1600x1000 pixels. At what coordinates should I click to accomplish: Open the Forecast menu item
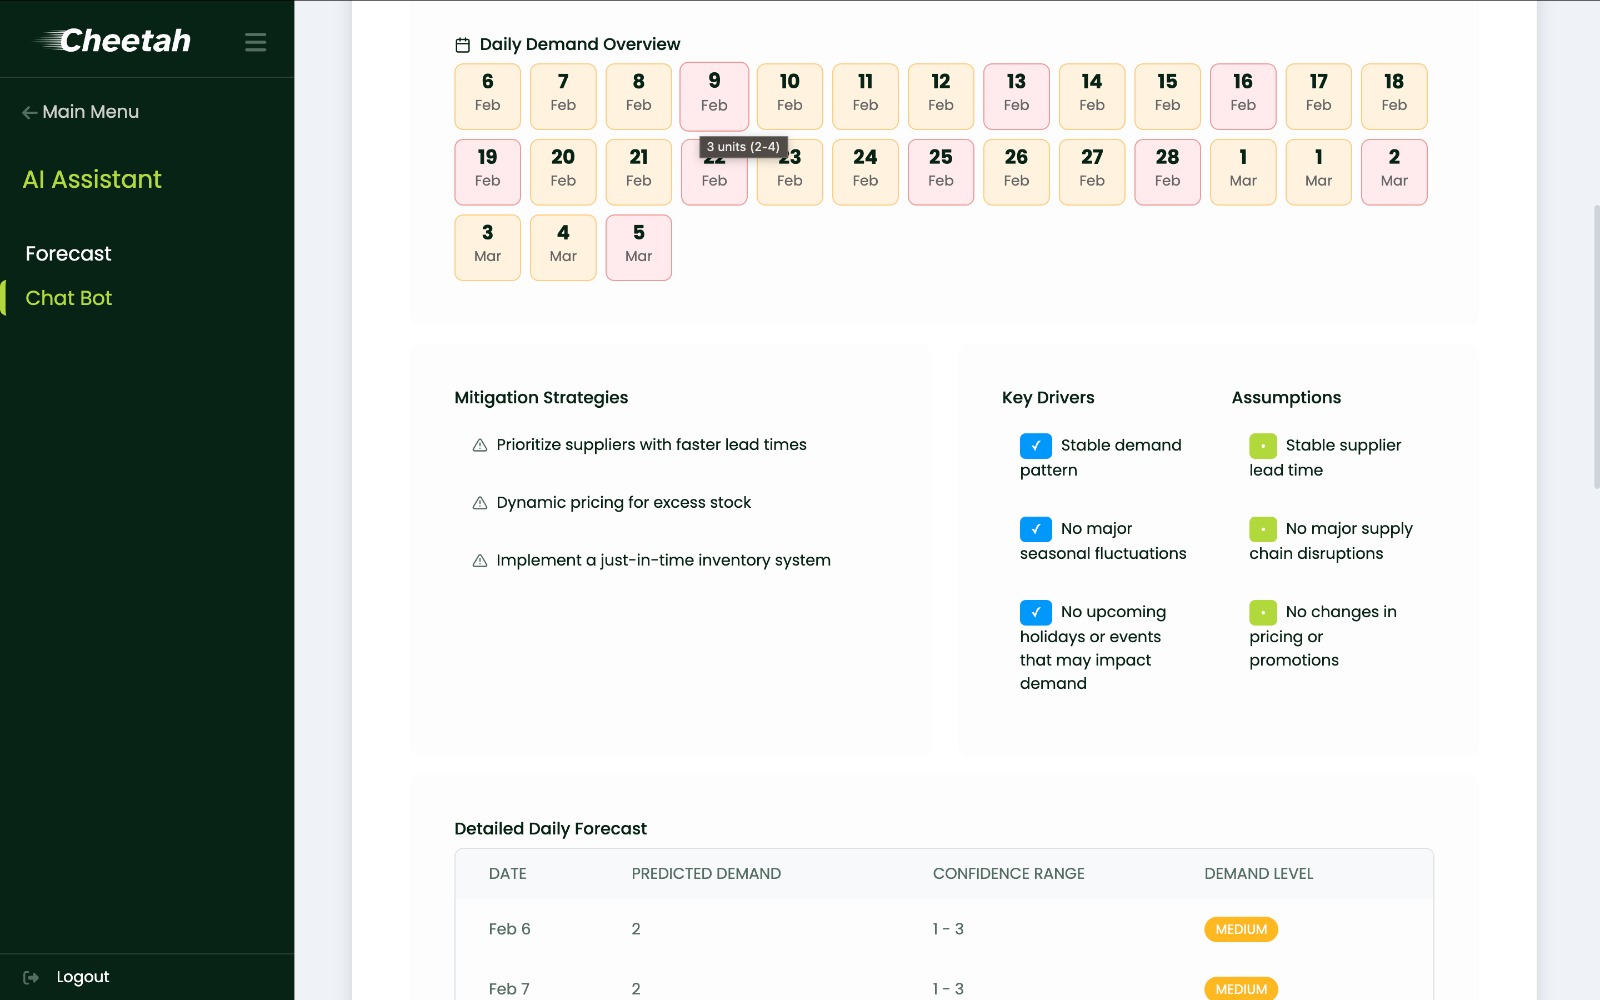point(68,254)
